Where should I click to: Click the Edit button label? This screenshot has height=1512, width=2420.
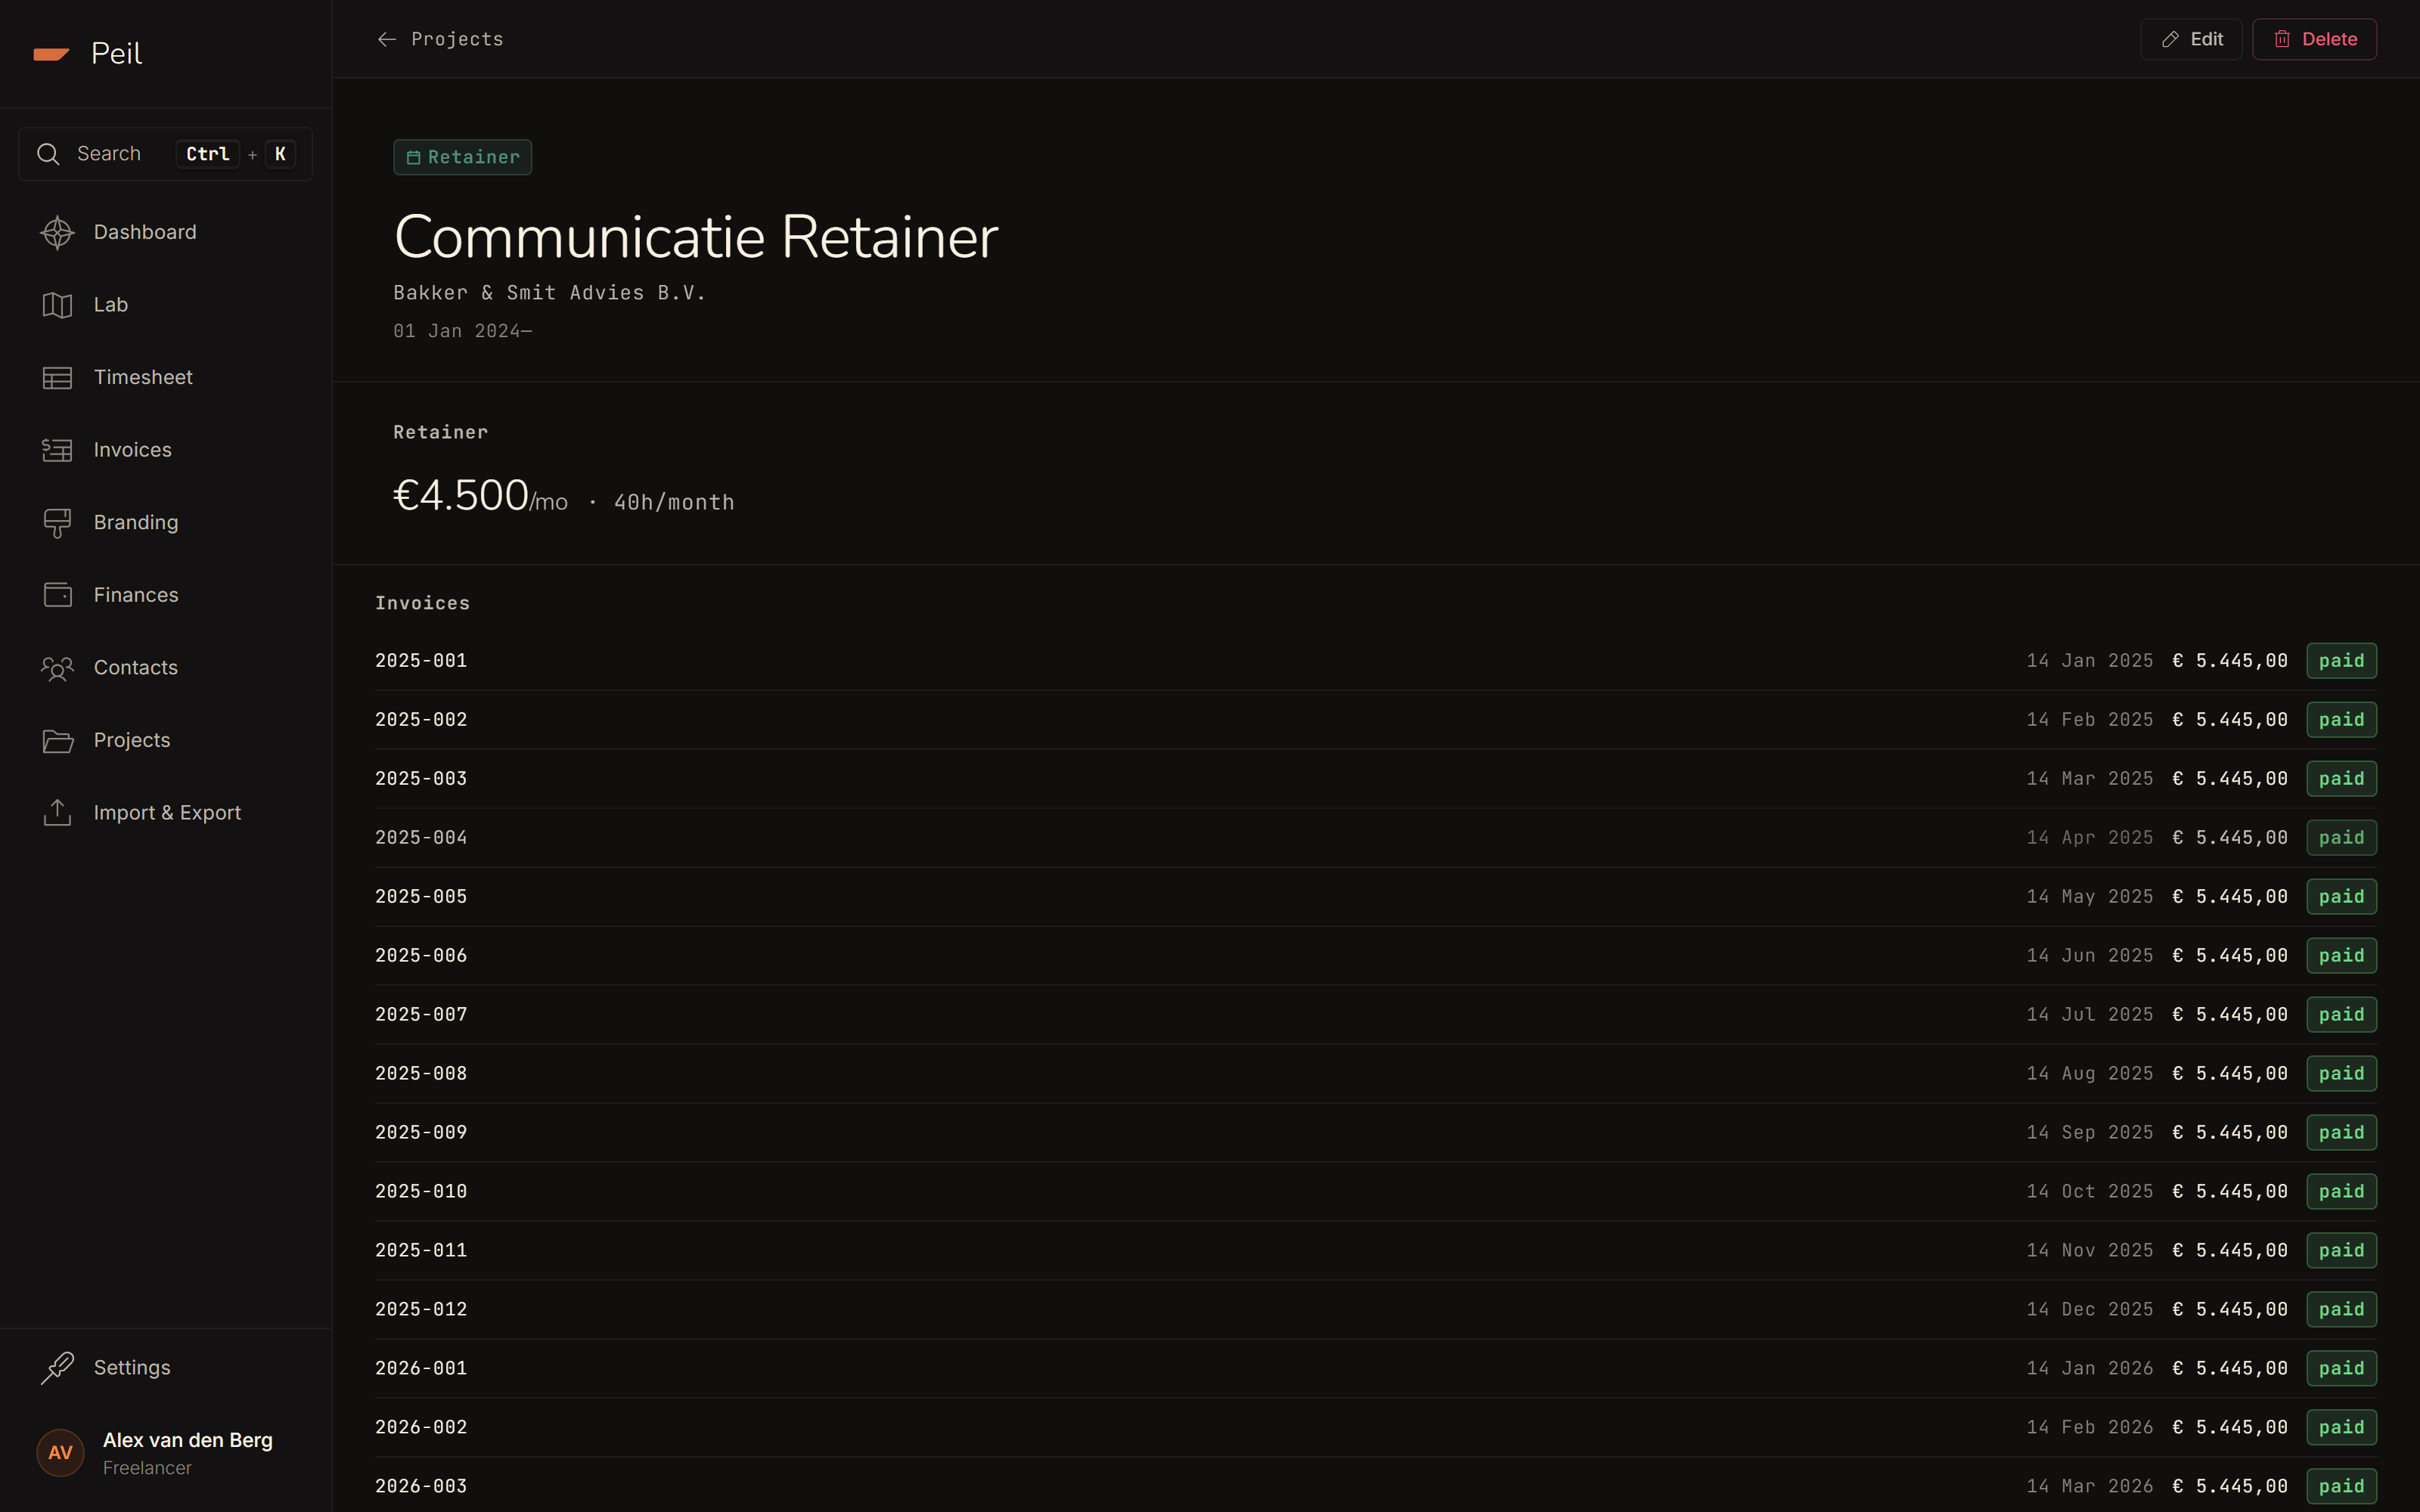tap(2206, 39)
